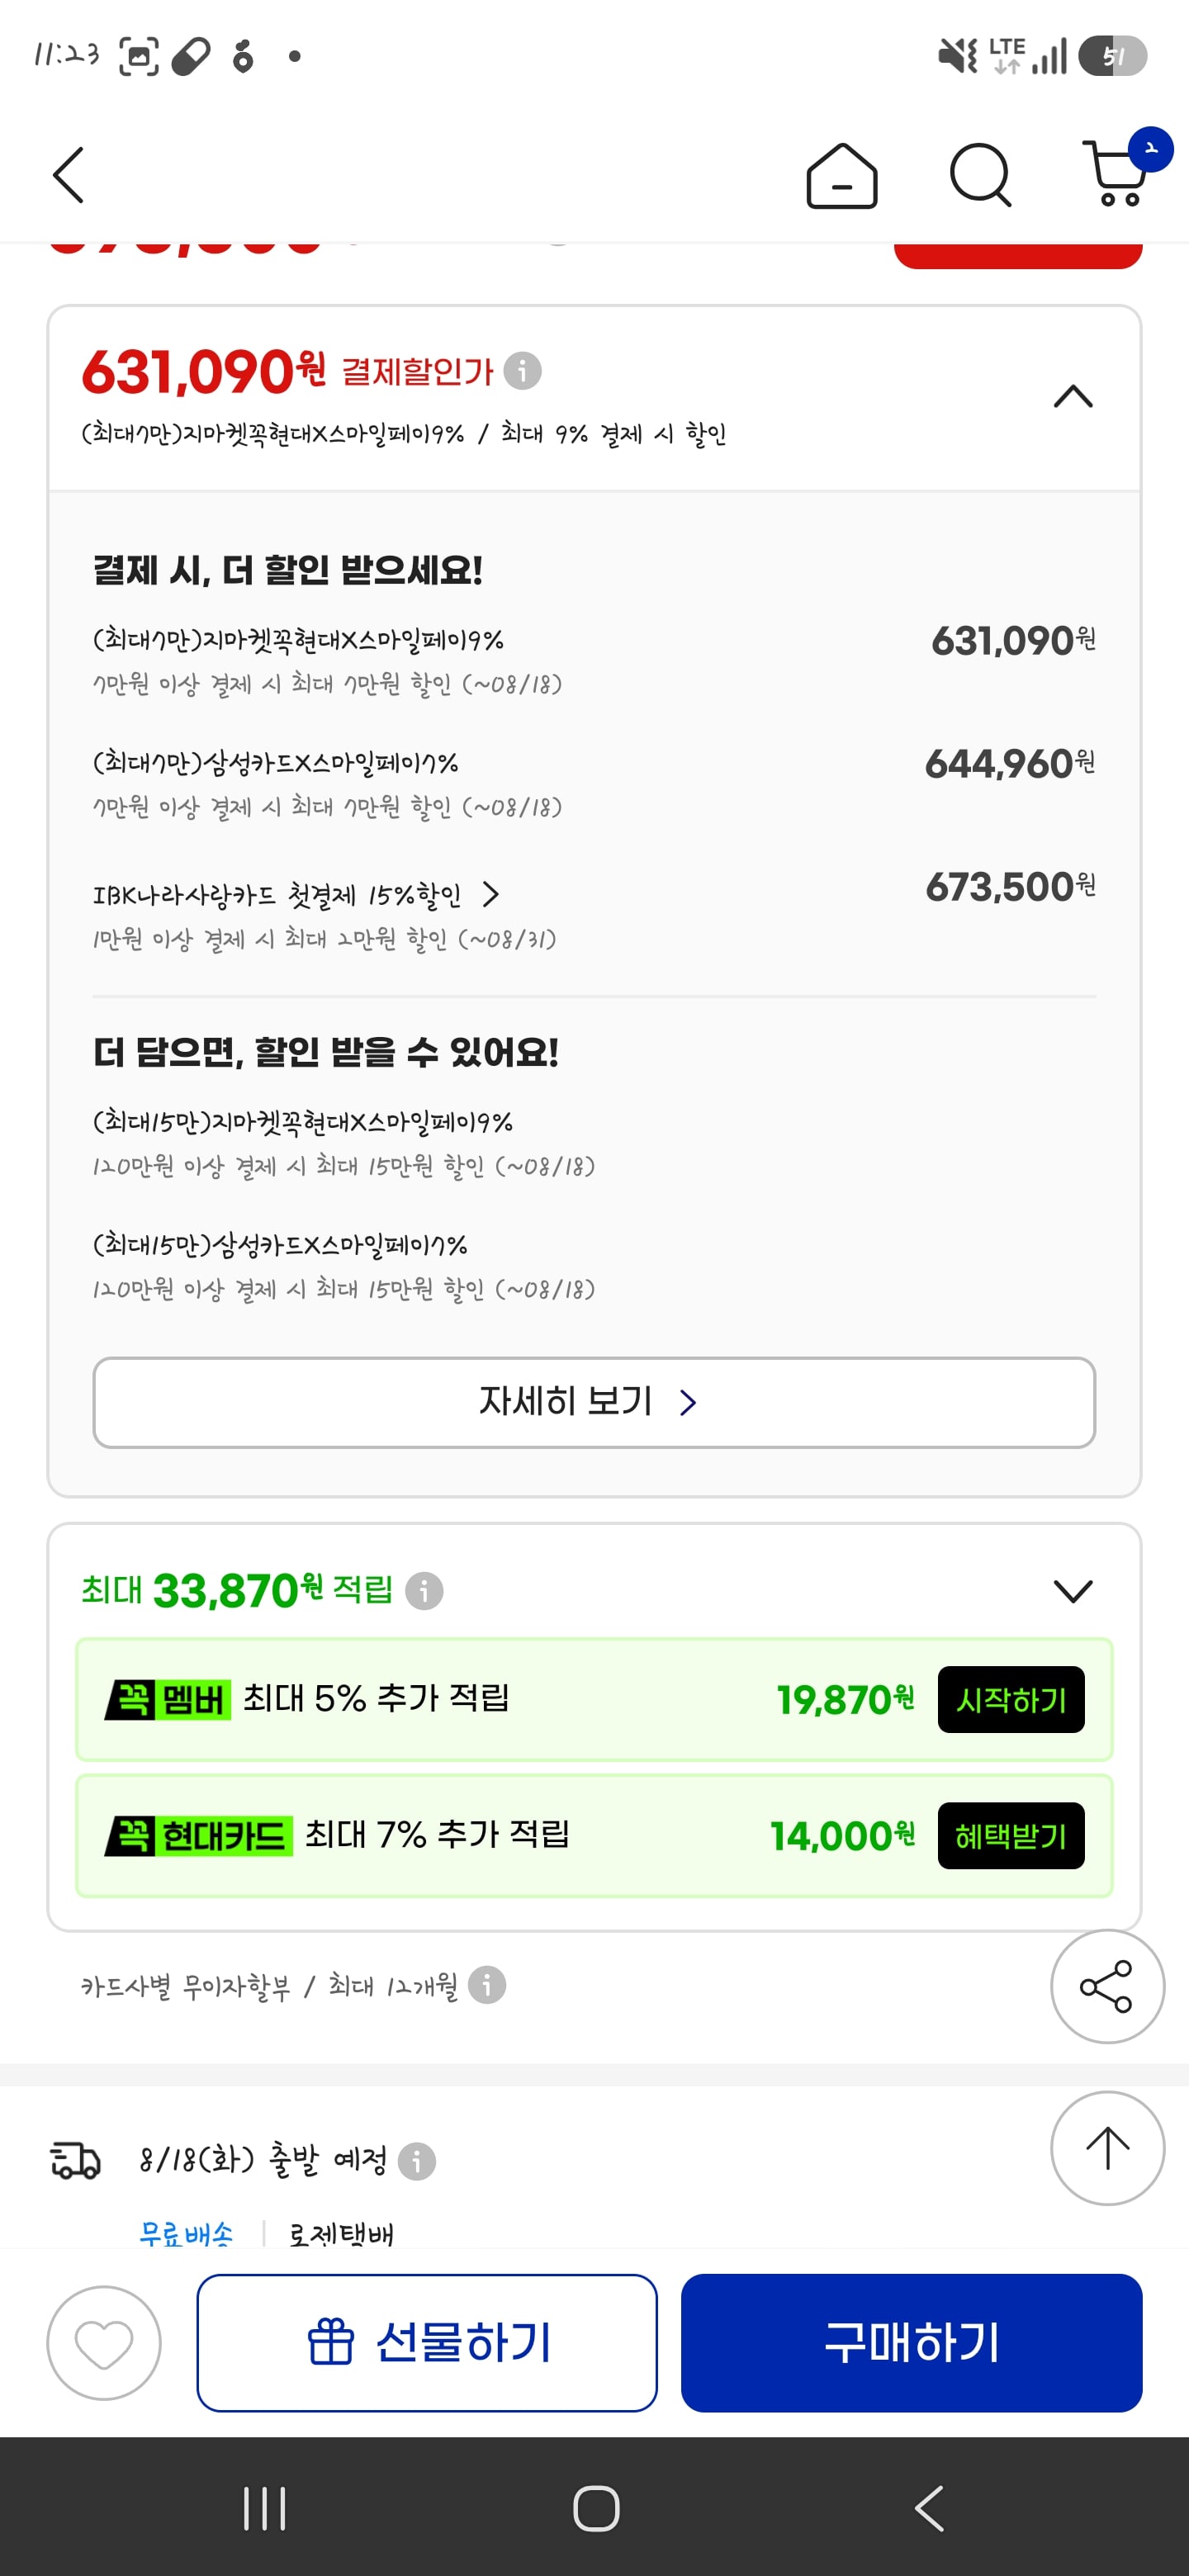Expand the 최대 33,870원 적립 section
The width and height of the screenshot is (1189, 2576).
(1073, 1590)
